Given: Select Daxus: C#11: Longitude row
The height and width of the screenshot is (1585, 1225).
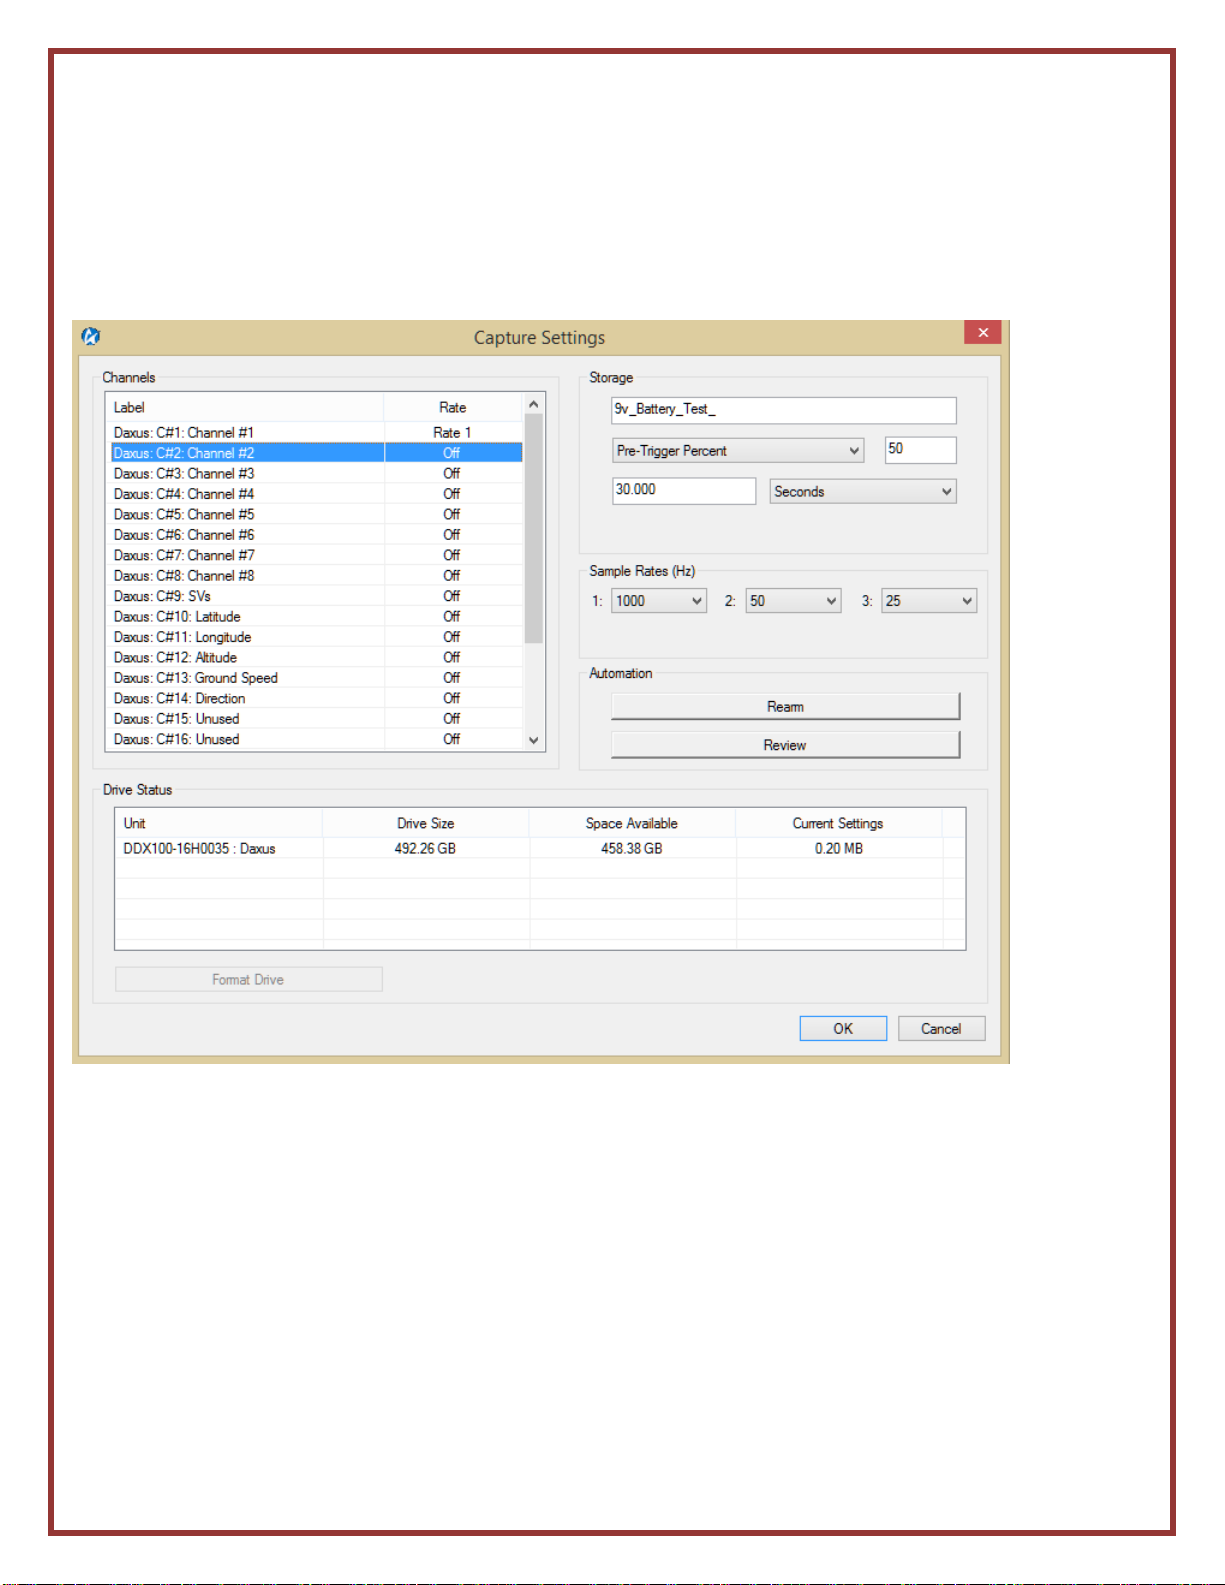Looking at the screenshot, I should (316, 637).
